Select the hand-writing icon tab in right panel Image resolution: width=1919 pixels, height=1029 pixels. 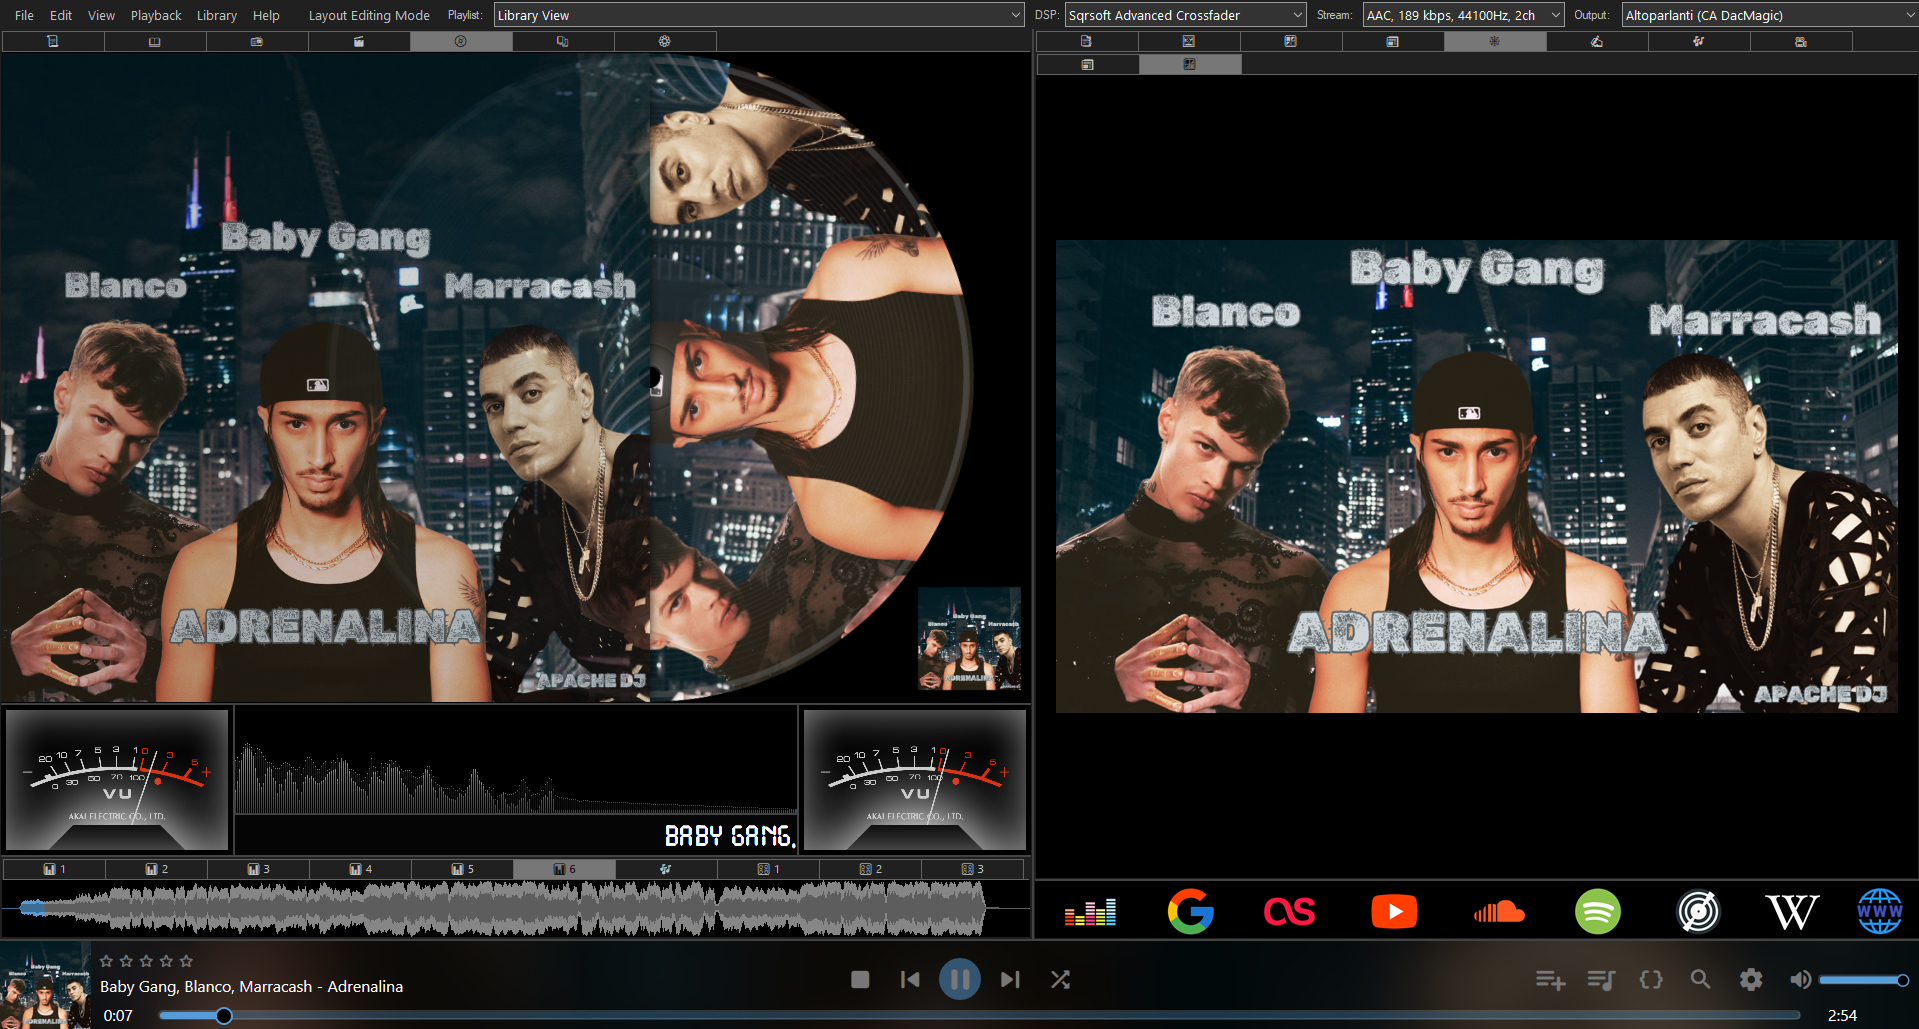pos(1597,41)
